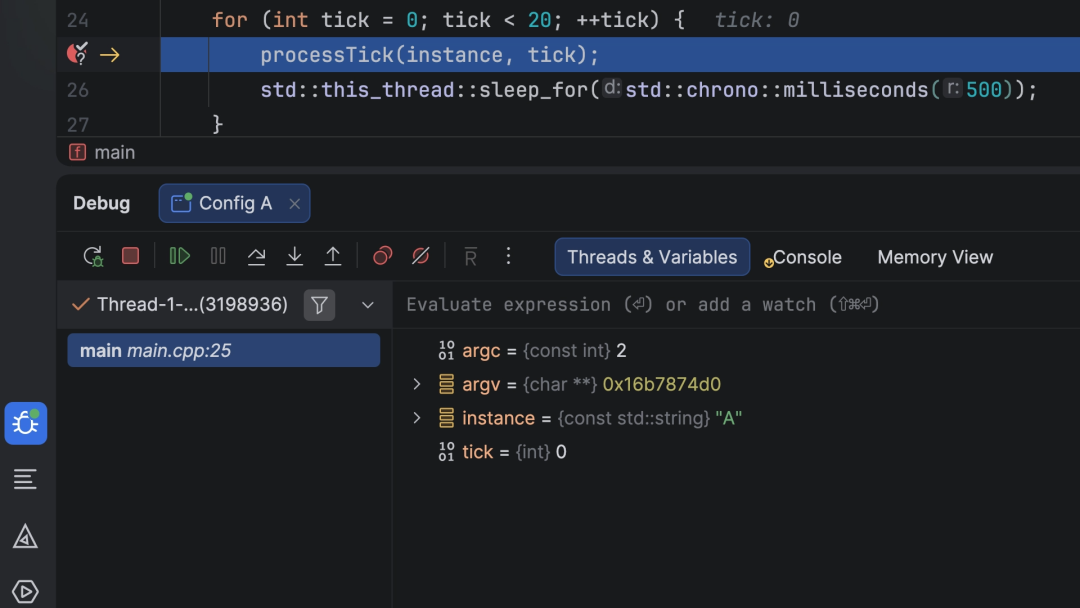Click the inline hint 'tick: 0'
The width and height of the screenshot is (1080, 608).
[x=757, y=20]
